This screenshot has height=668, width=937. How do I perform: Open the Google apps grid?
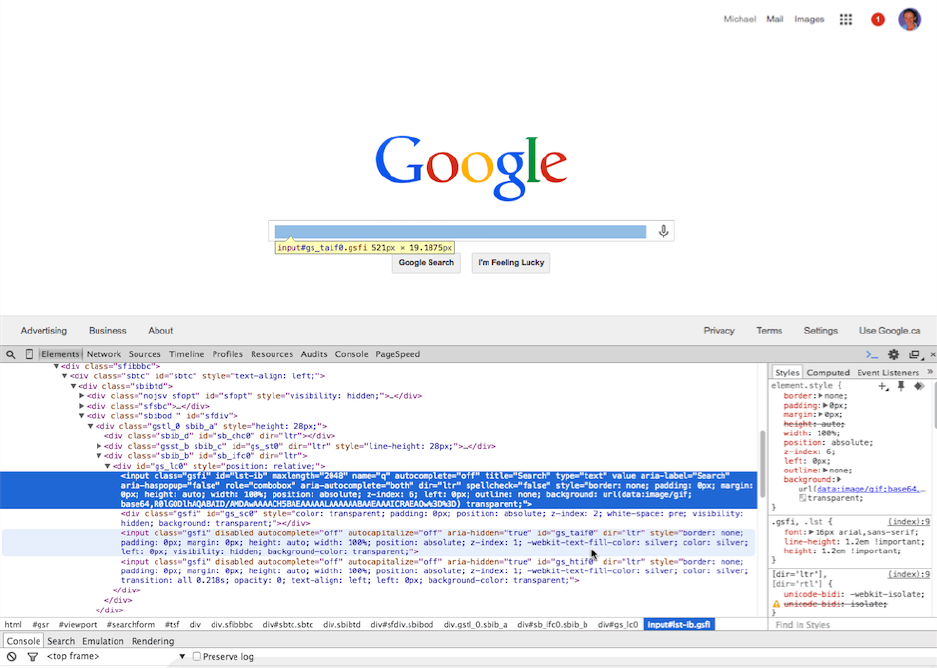(846, 19)
